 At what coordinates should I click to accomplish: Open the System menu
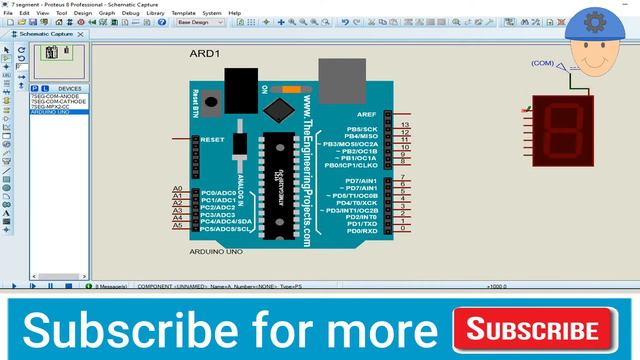pos(212,13)
